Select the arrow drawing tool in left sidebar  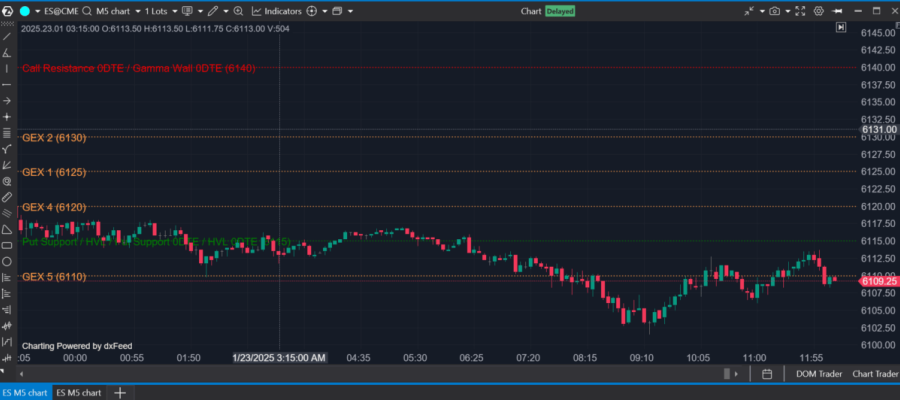[7, 101]
